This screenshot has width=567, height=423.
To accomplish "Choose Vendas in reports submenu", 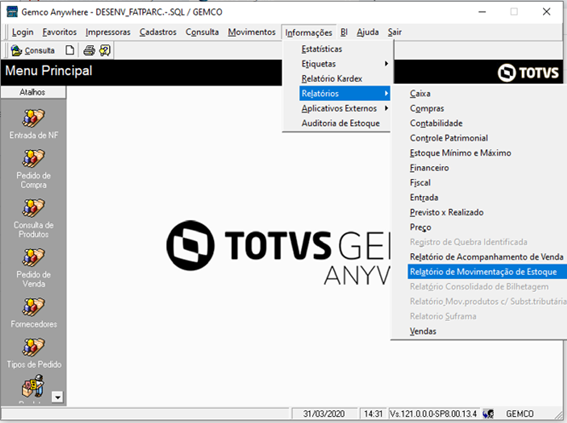I will (x=423, y=331).
